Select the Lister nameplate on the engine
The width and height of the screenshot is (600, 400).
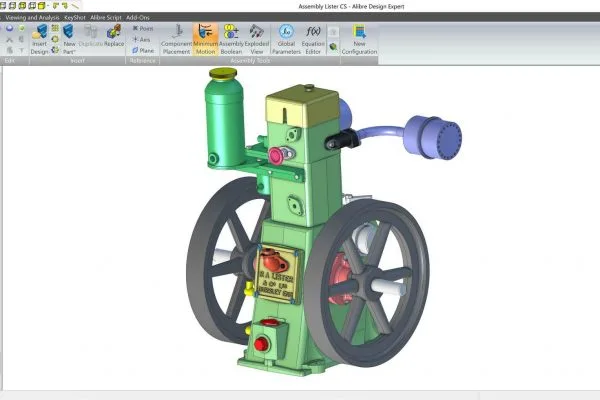[x=277, y=274]
